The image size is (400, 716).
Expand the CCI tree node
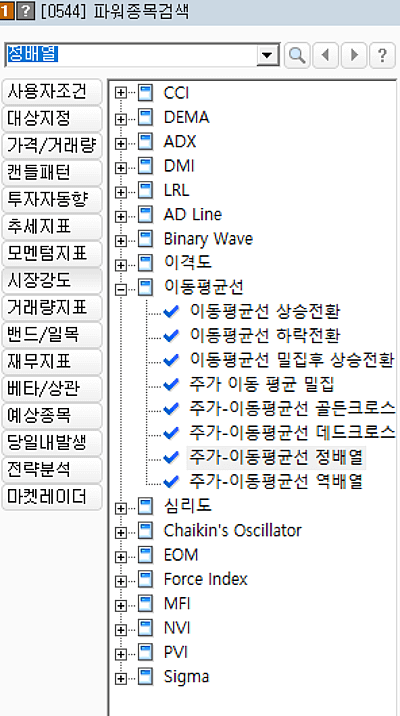point(121,94)
